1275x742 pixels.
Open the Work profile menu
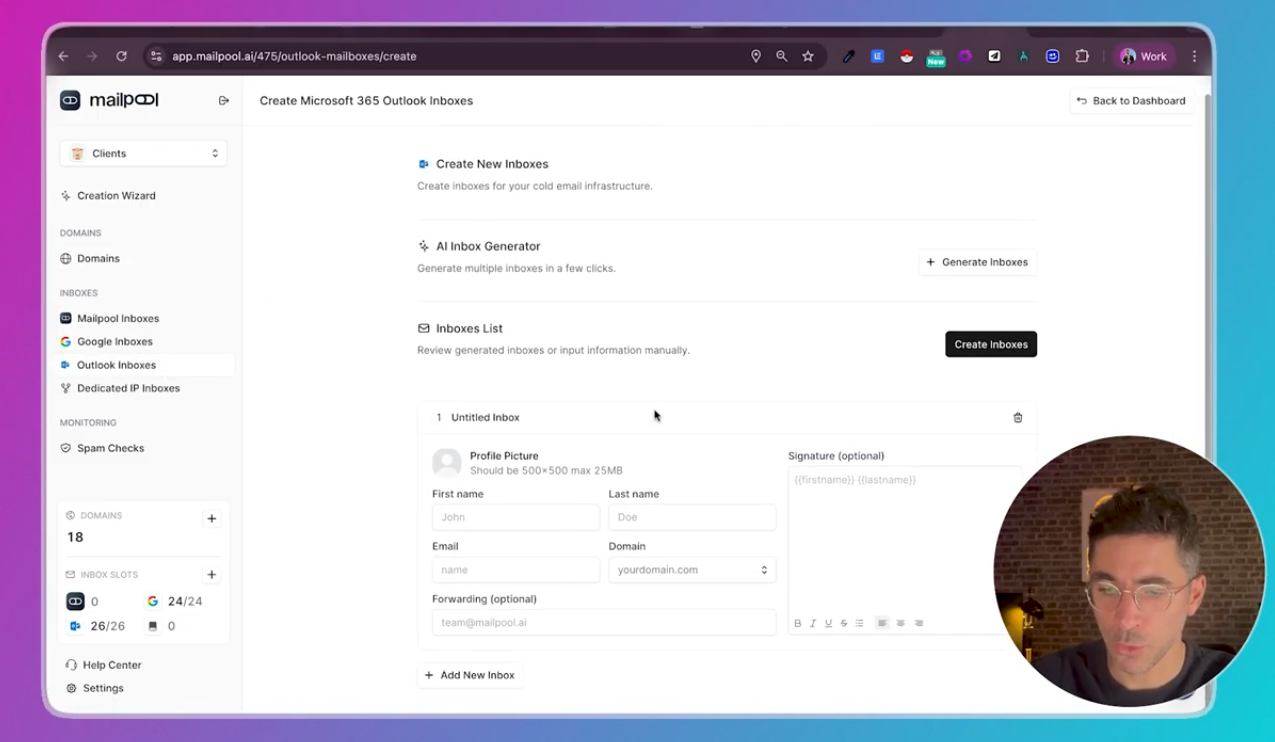click(1144, 56)
